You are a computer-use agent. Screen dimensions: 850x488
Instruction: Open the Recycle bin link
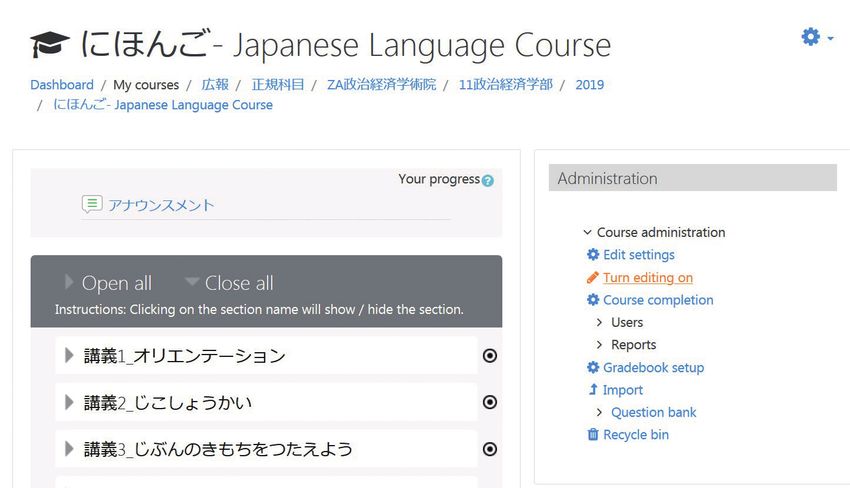tap(635, 434)
